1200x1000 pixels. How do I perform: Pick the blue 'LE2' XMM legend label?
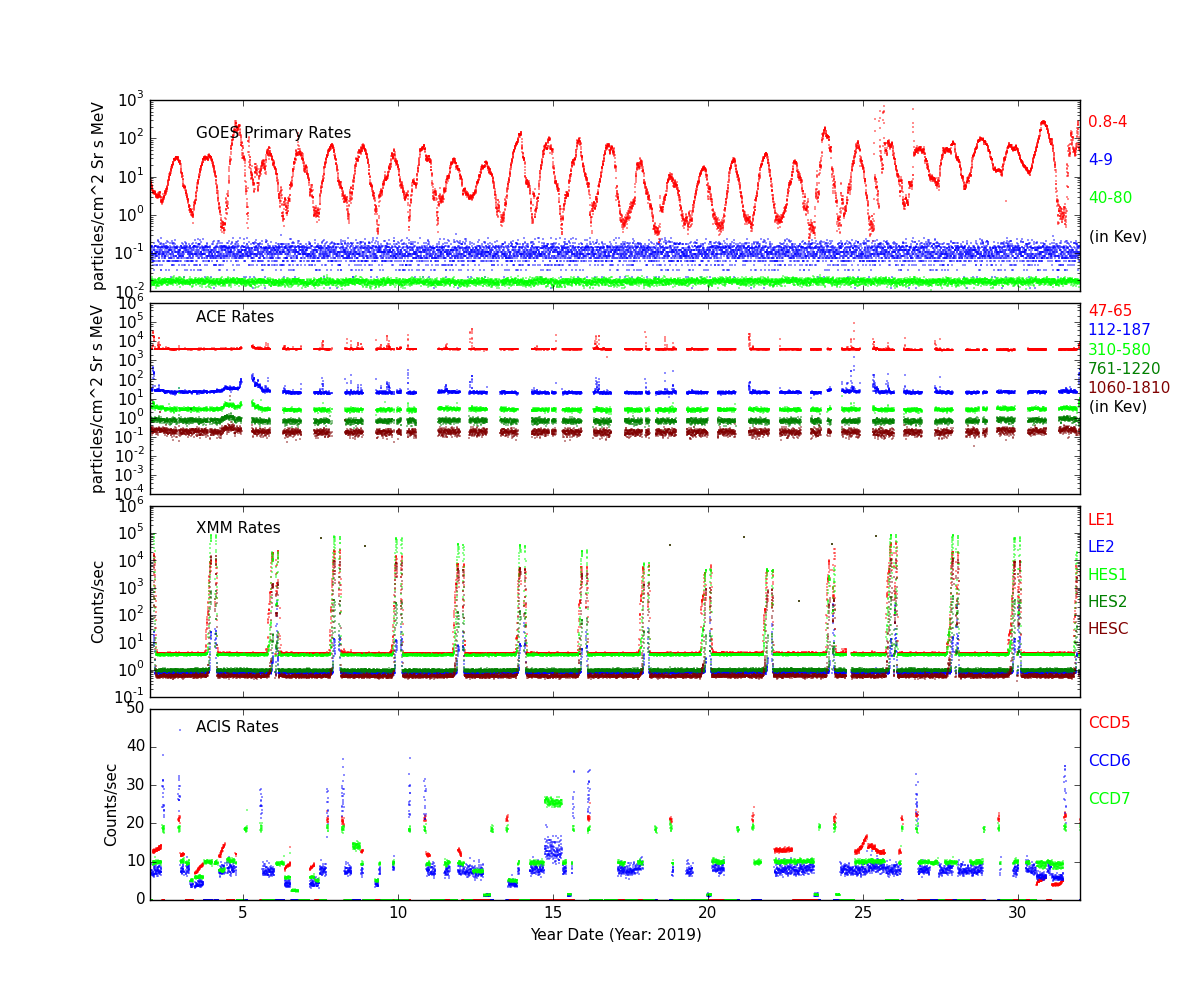coord(1101,547)
